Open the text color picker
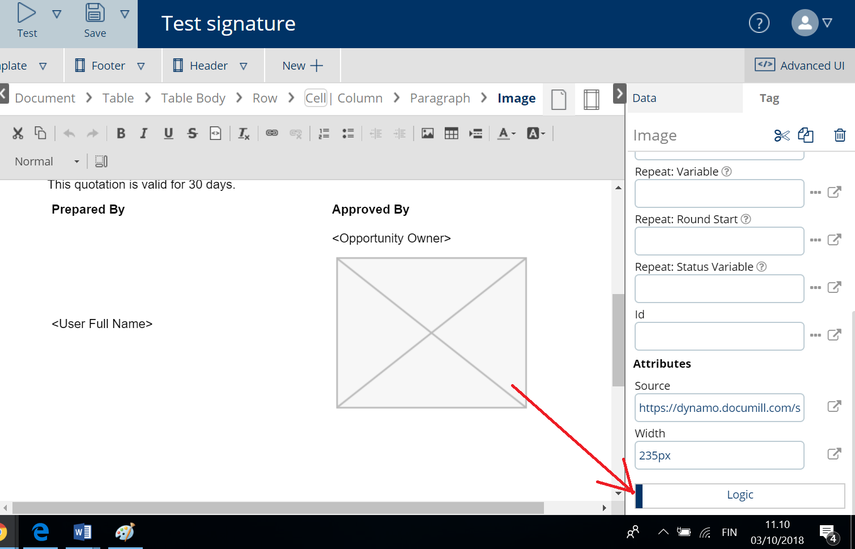The image size is (855, 549). (506, 133)
